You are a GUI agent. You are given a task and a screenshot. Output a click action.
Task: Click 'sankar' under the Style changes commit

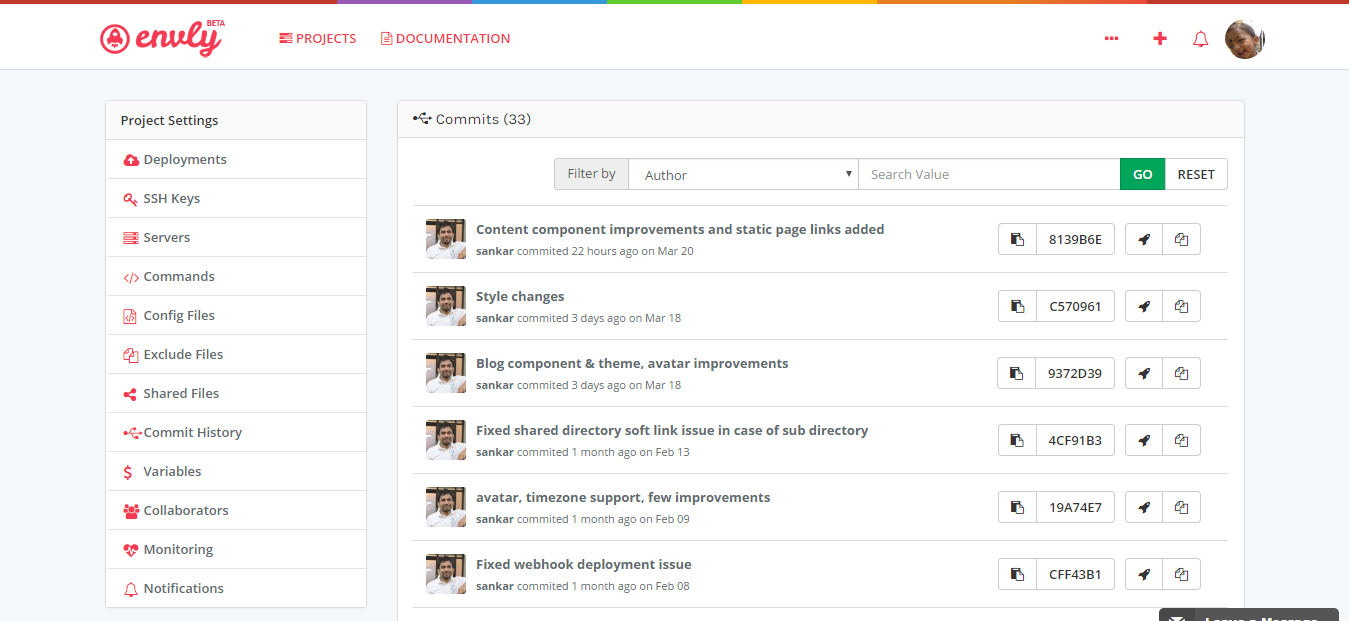tap(495, 318)
